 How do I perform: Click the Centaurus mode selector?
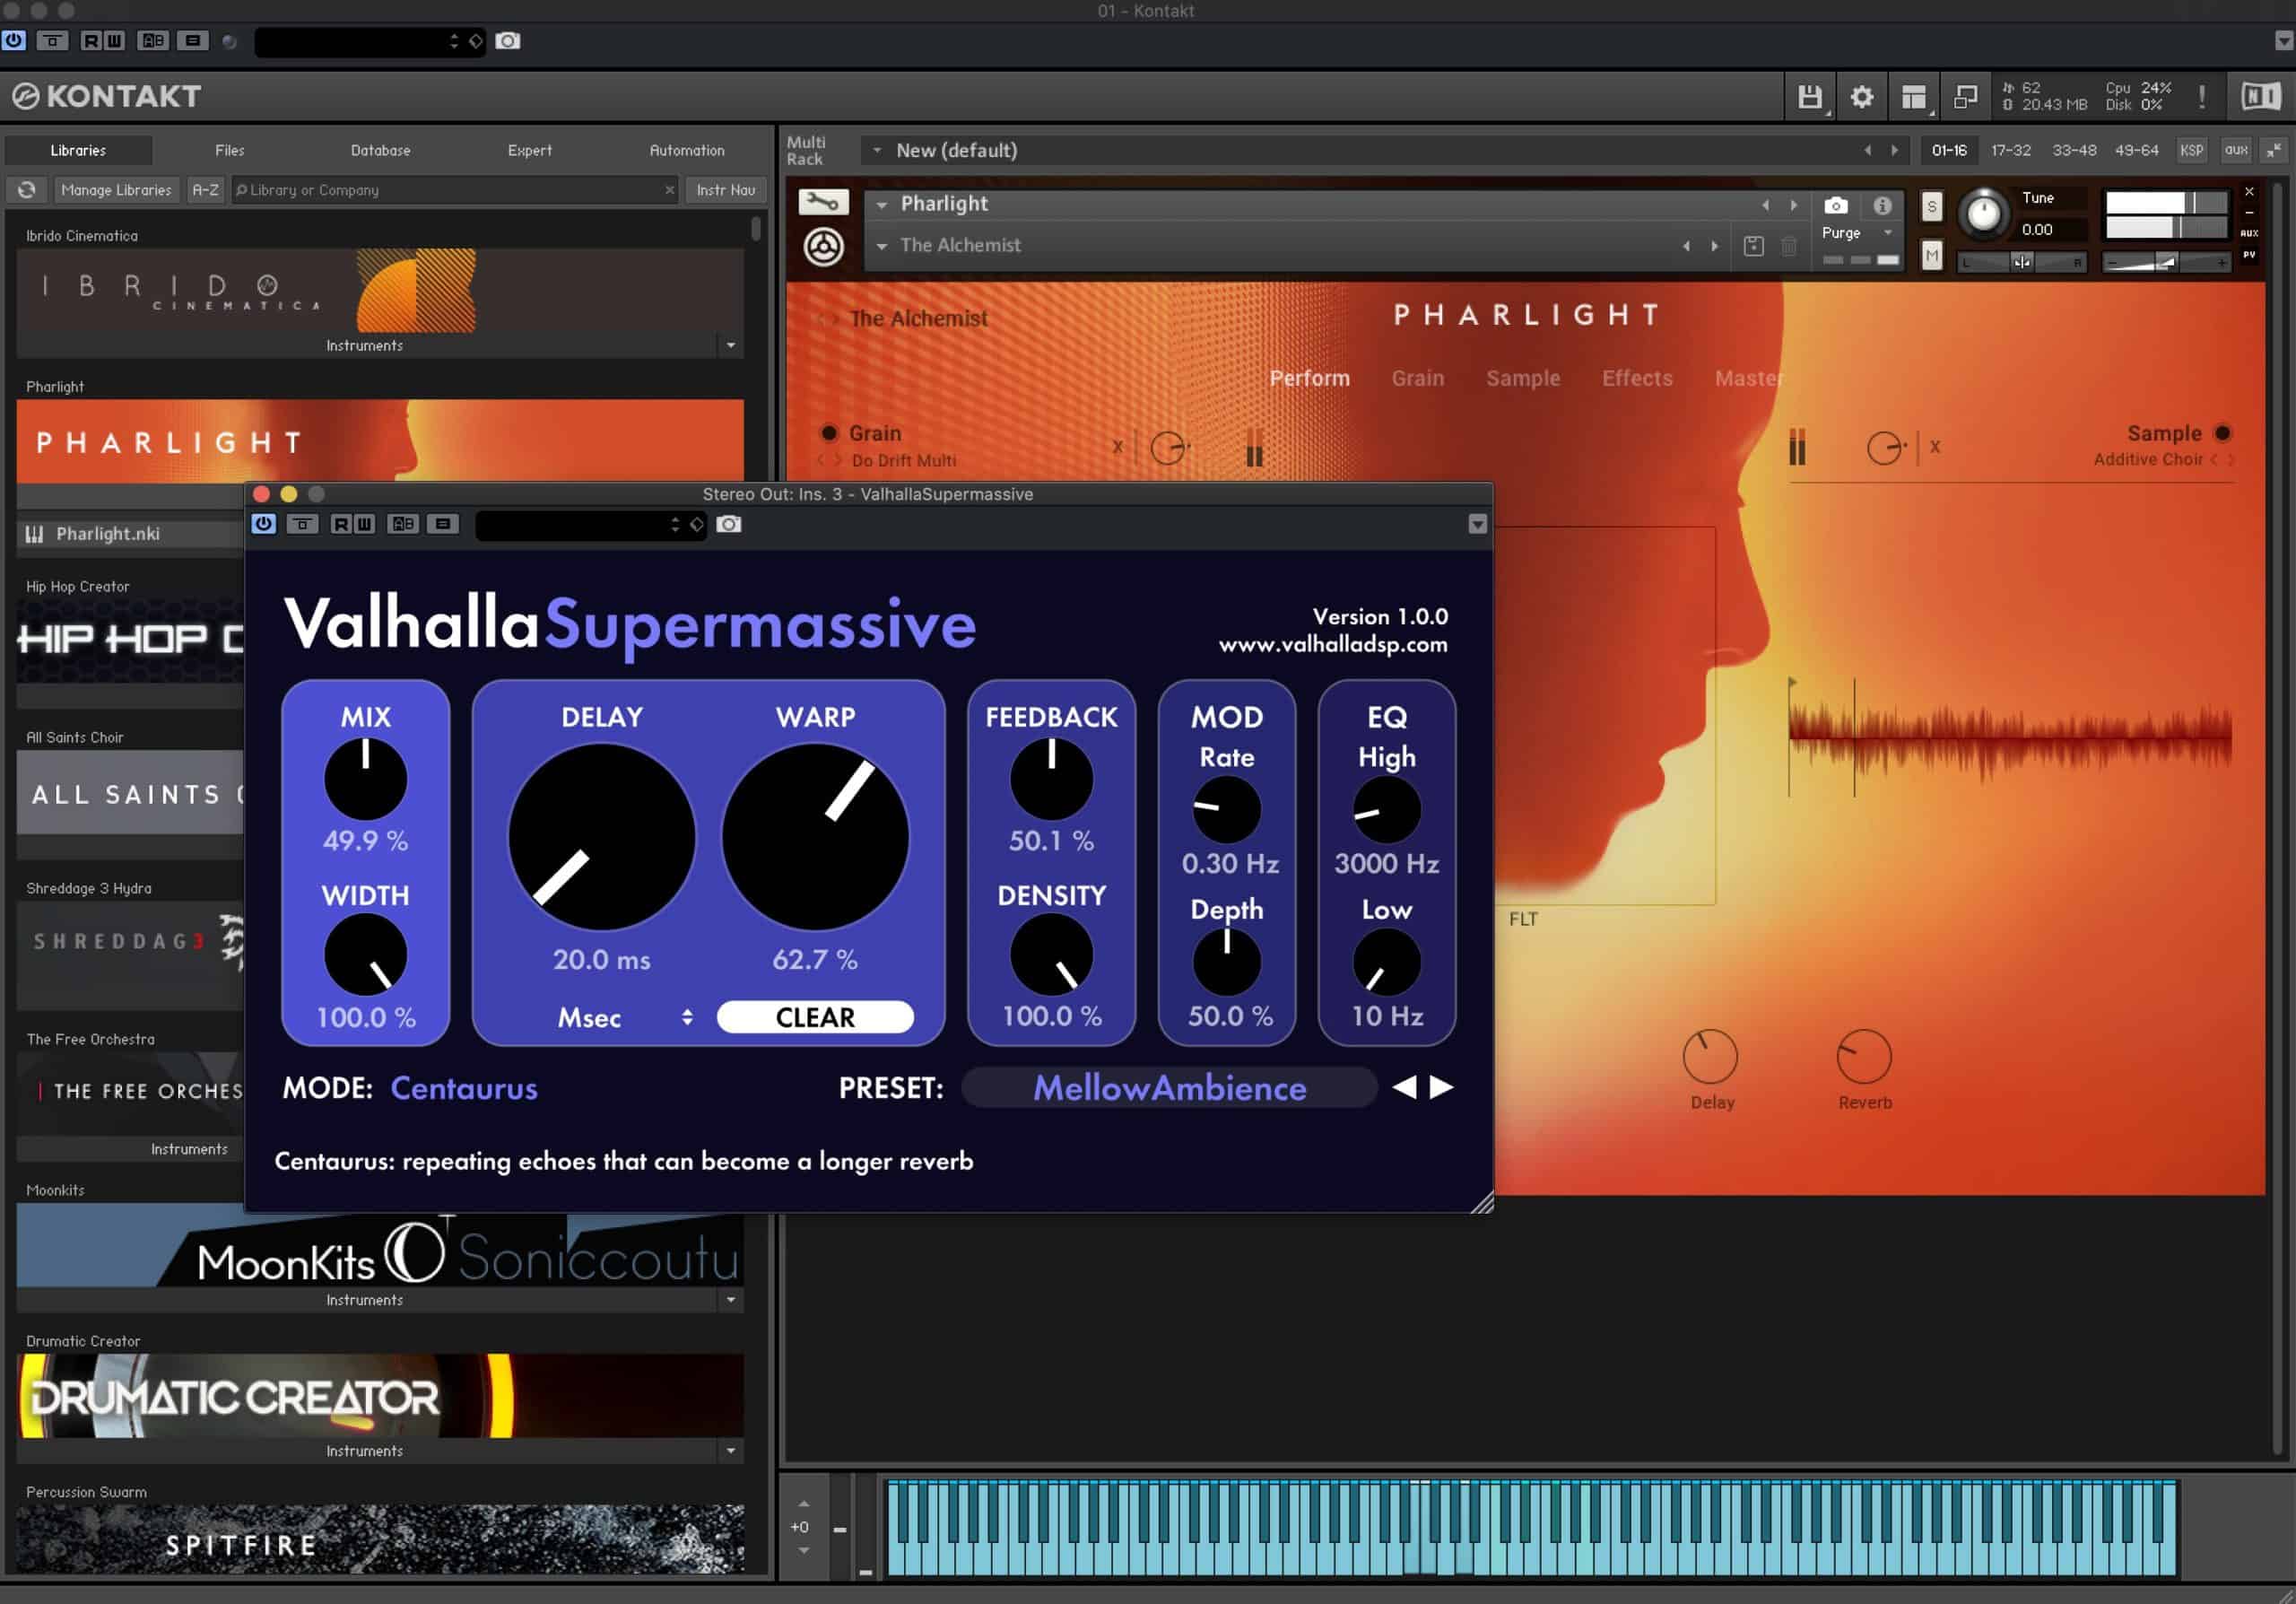click(x=464, y=1088)
